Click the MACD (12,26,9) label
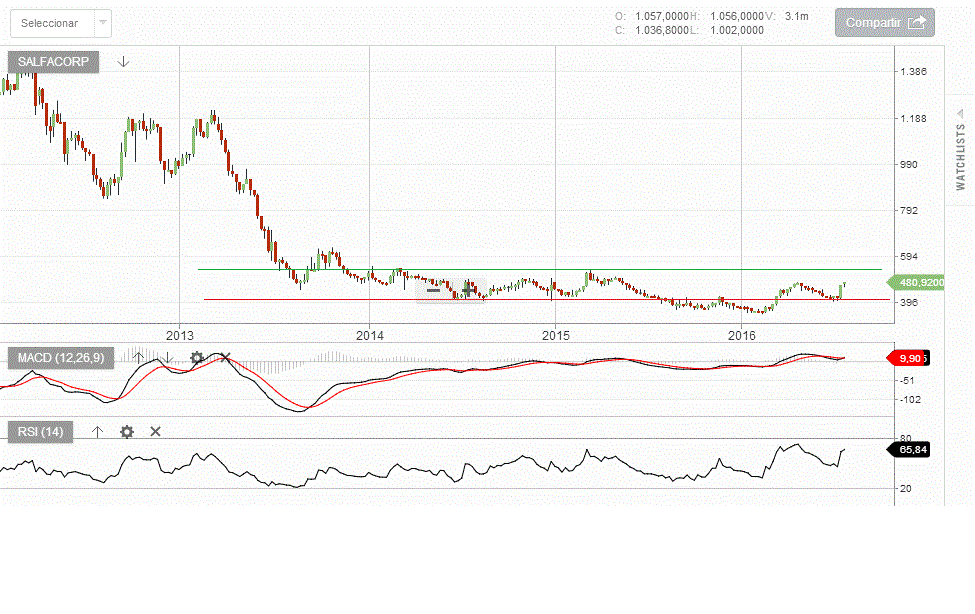Viewport: 975px width, 614px height. coord(61,357)
